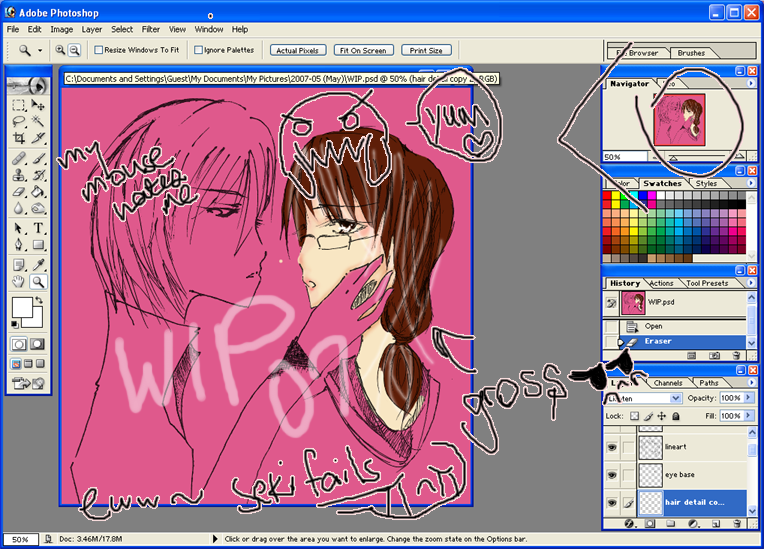This screenshot has width=764, height=549.
Task: Select the Eraser tool in the toolbox
Action: click(19, 191)
